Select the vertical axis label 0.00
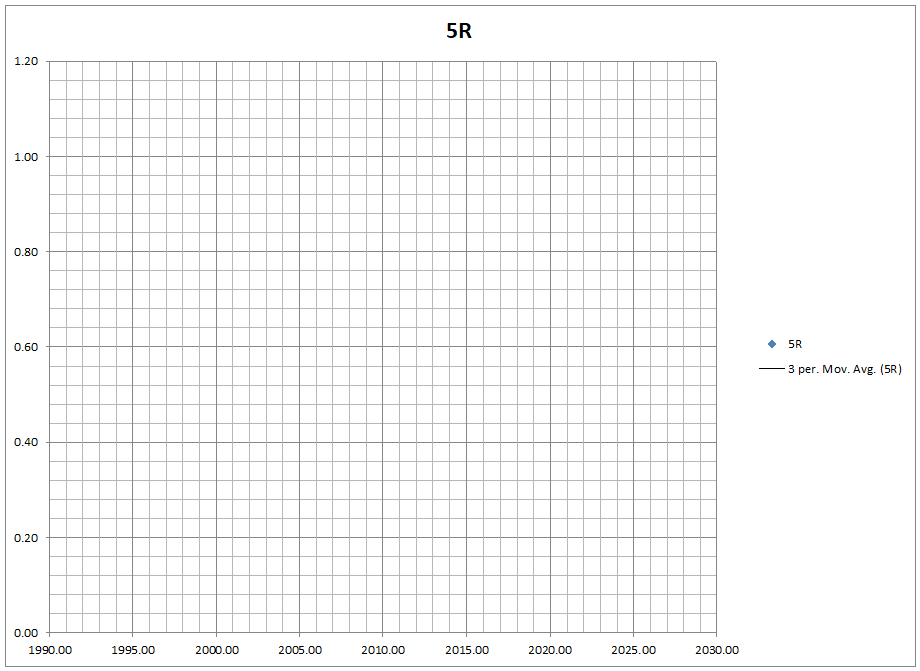This screenshot has width=920, height=671. coord(27,632)
